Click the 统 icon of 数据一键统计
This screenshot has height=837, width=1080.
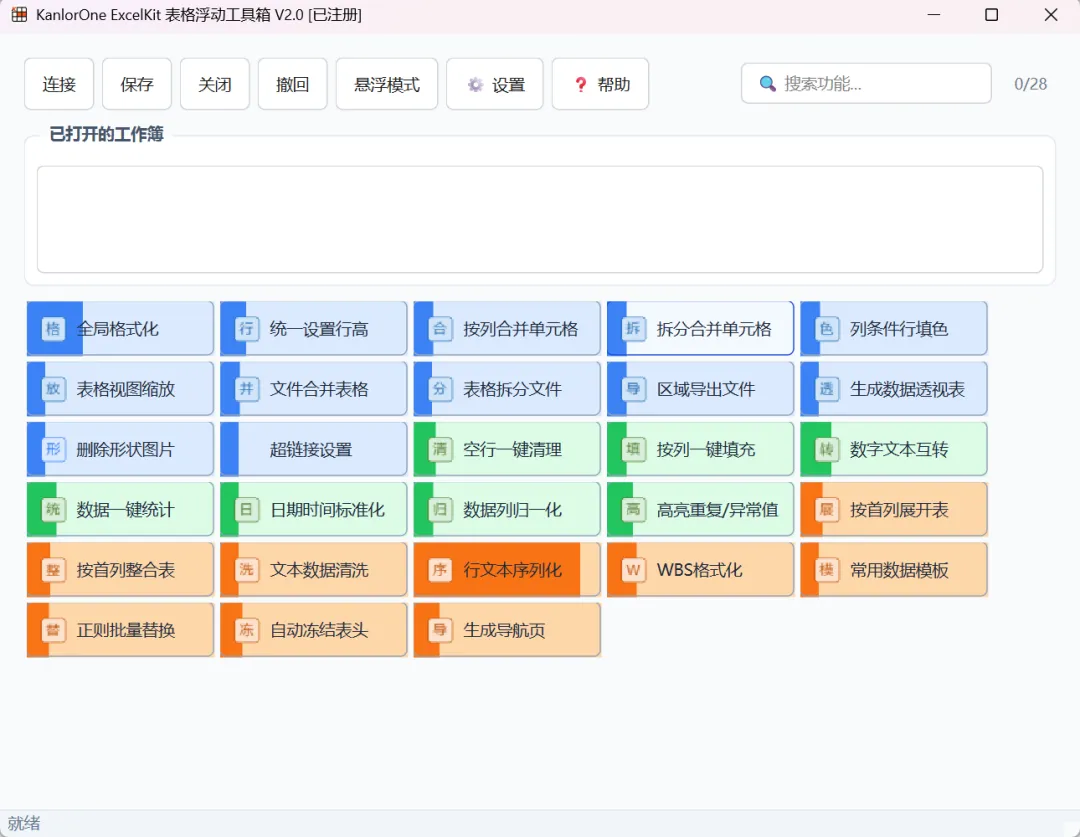pyautogui.click(x=53, y=510)
